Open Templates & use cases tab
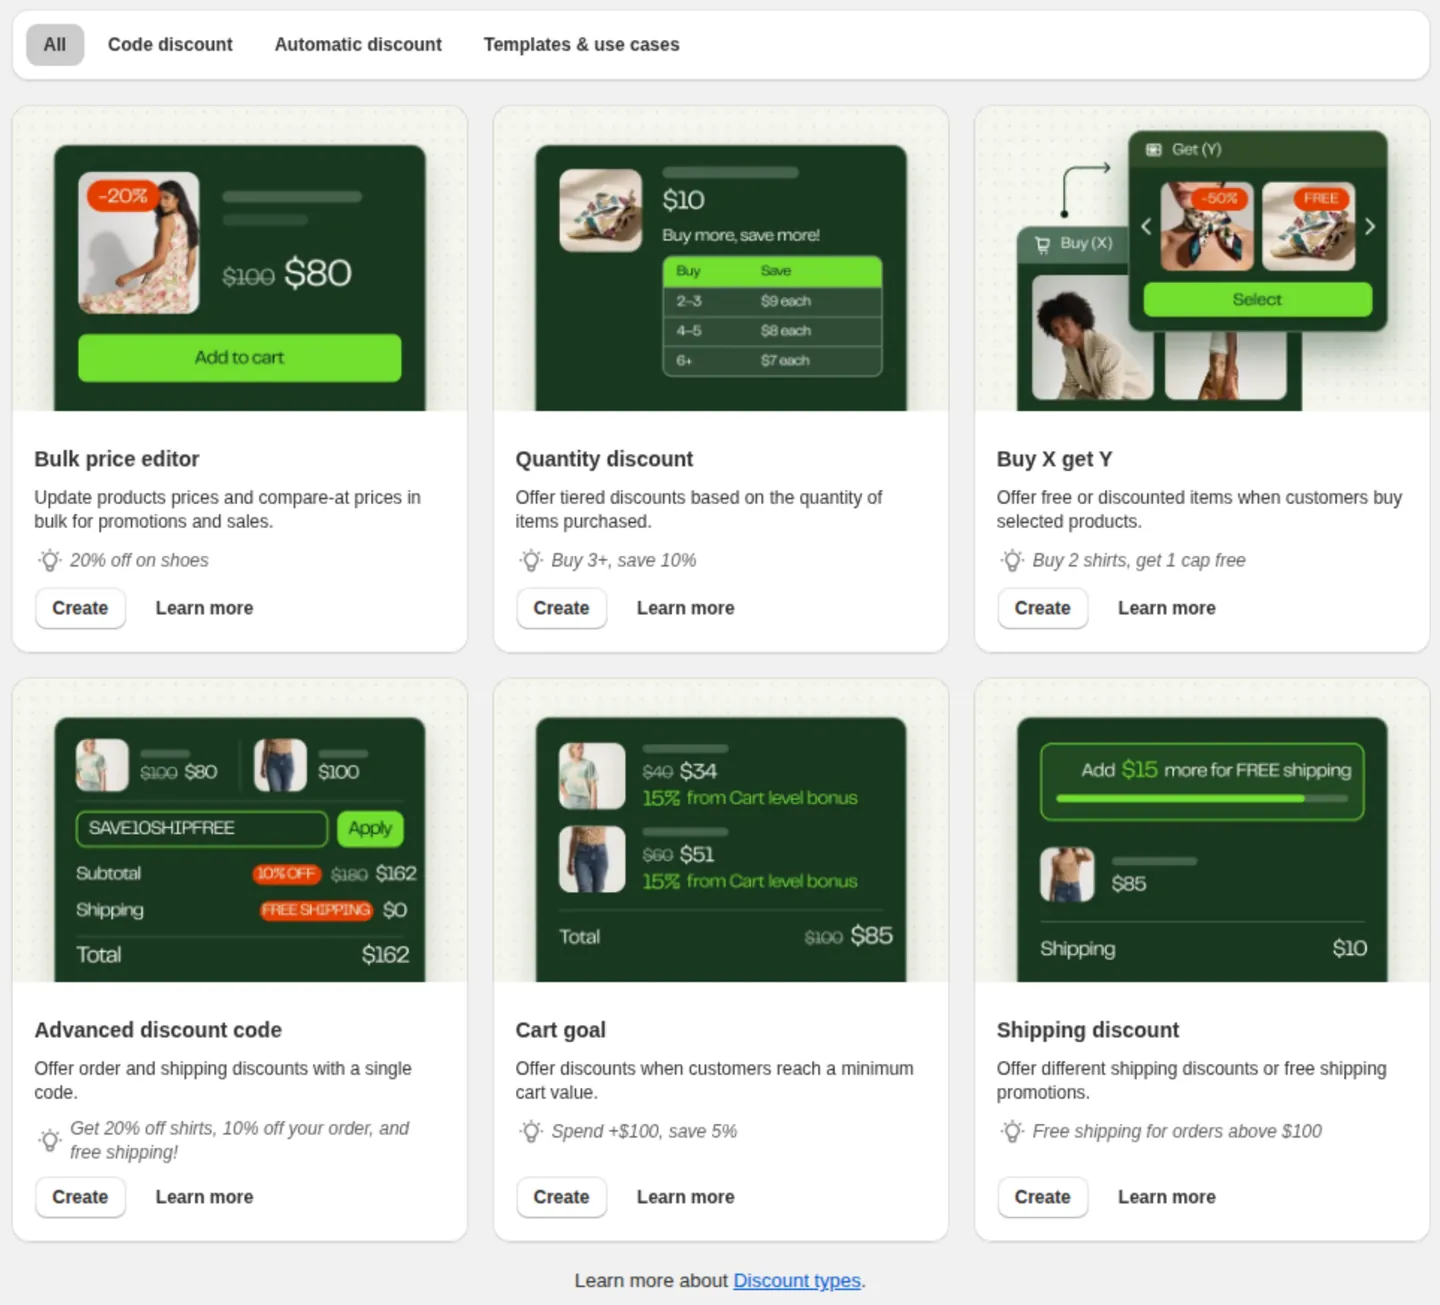This screenshot has height=1305, width=1440. pyautogui.click(x=581, y=45)
